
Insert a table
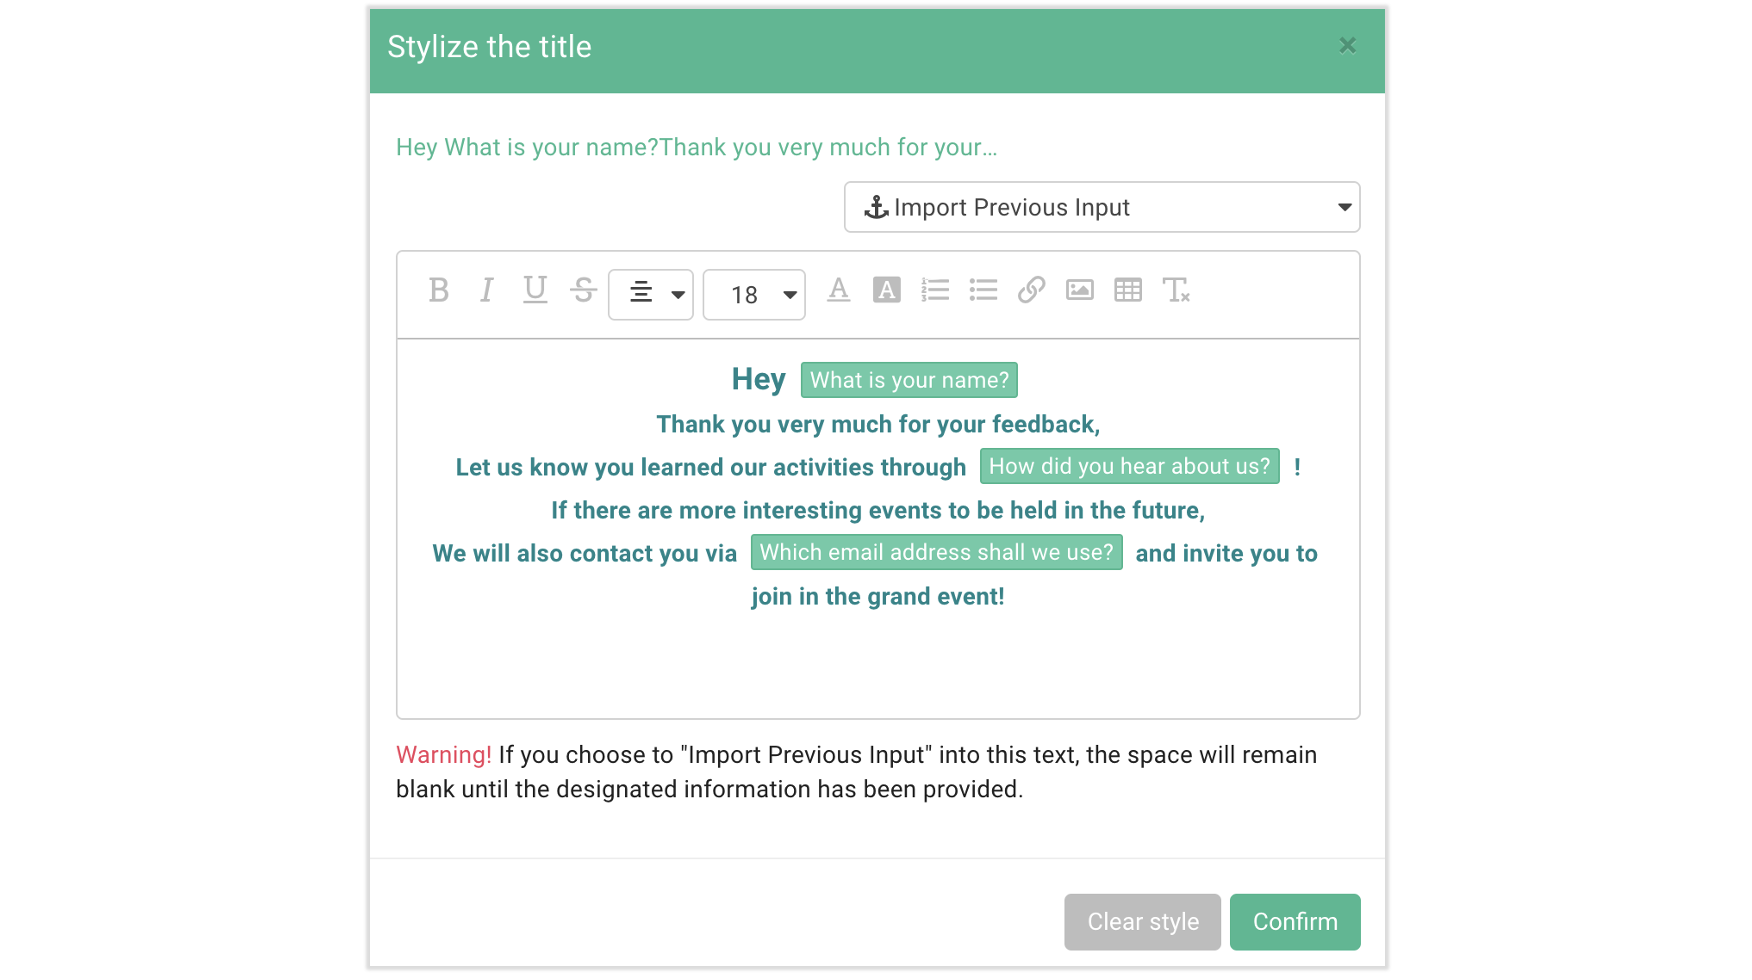1128,290
